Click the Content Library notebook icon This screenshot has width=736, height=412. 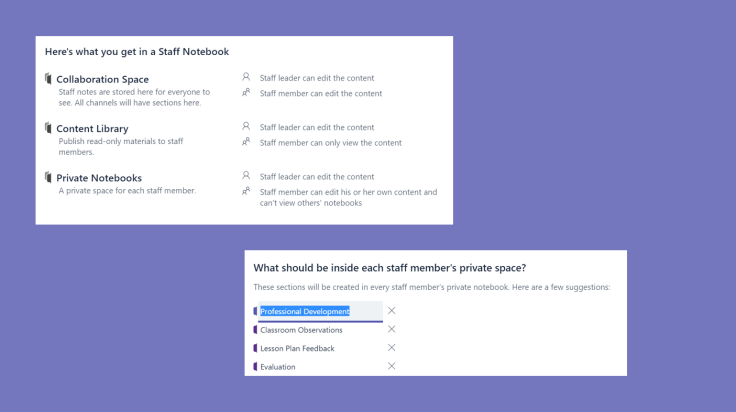tap(48, 128)
